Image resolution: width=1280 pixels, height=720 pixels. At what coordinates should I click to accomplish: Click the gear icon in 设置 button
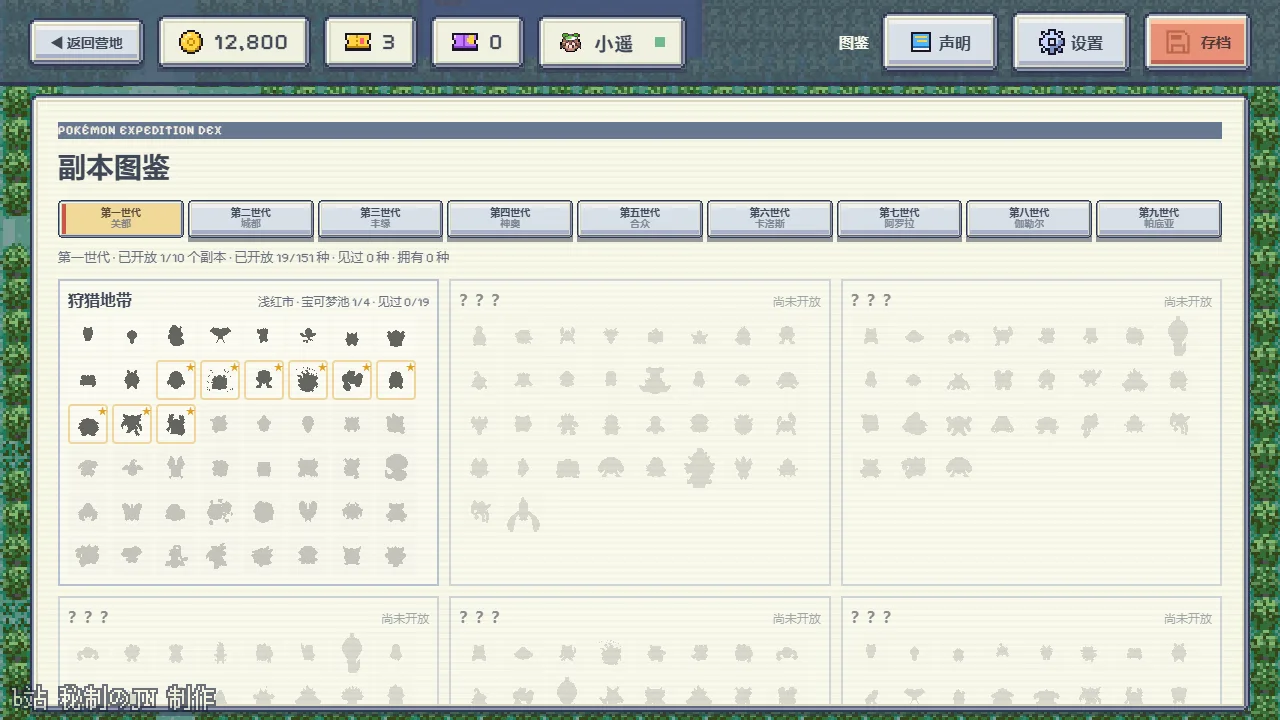pos(1051,43)
